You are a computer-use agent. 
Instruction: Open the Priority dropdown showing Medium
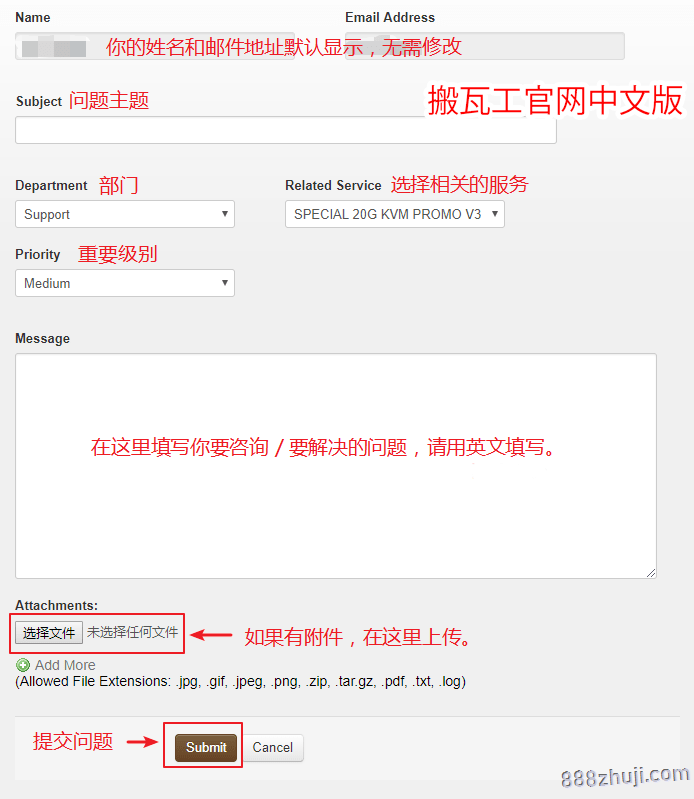pos(125,283)
